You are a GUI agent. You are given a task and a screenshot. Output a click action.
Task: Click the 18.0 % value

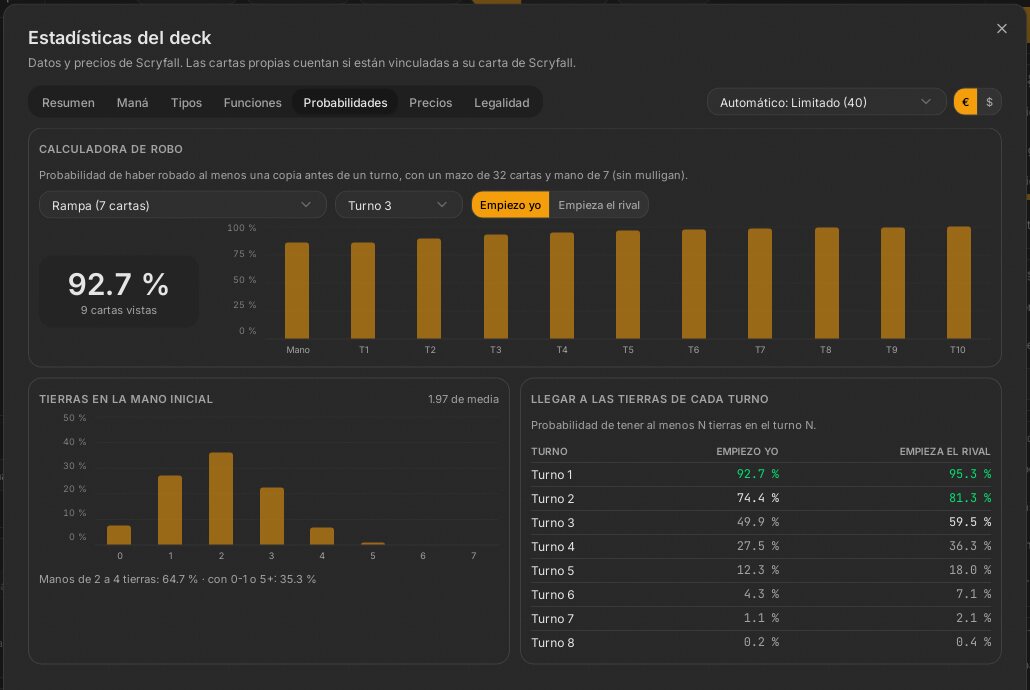click(x=970, y=570)
